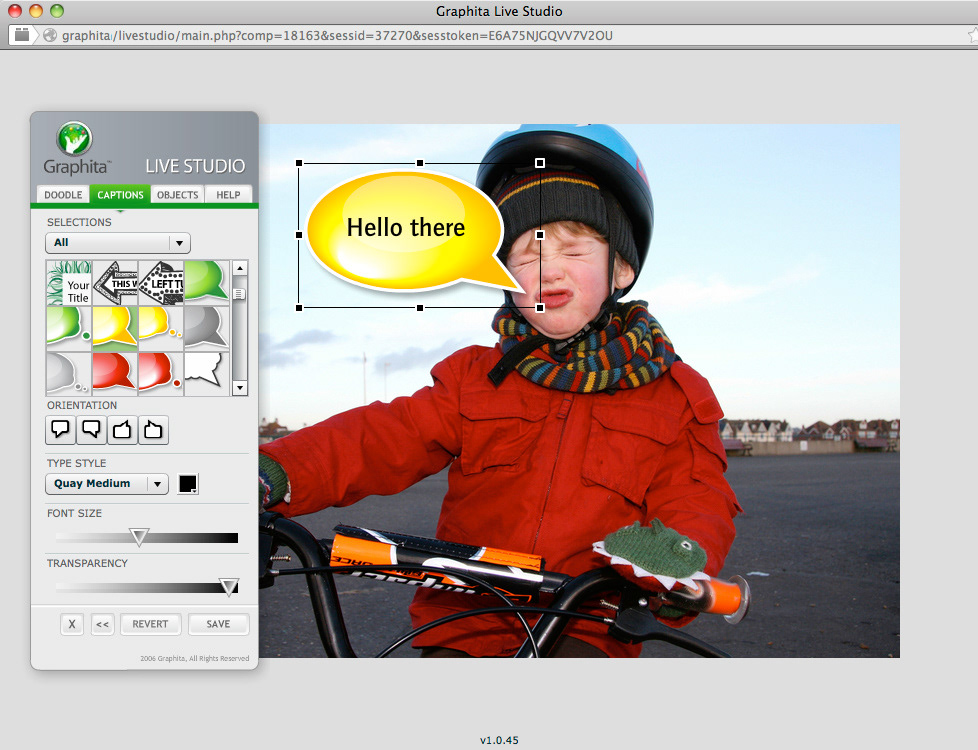Screen dimensions: 978x750
Task: Pick the green speech bubble with tail
Action: click(206, 283)
